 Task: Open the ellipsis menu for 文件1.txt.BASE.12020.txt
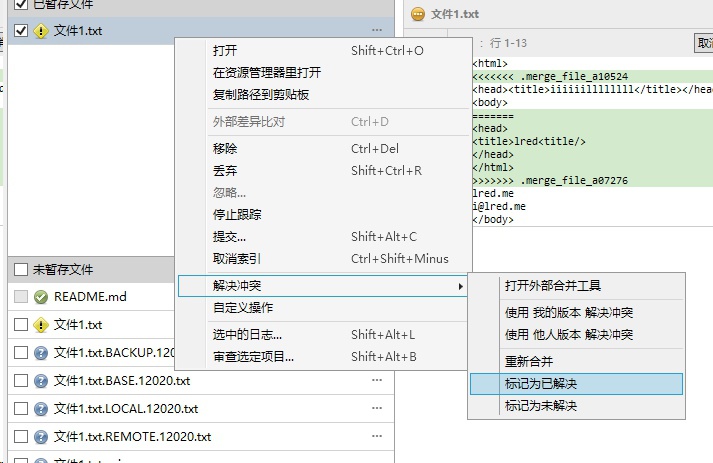coord(377,381)
